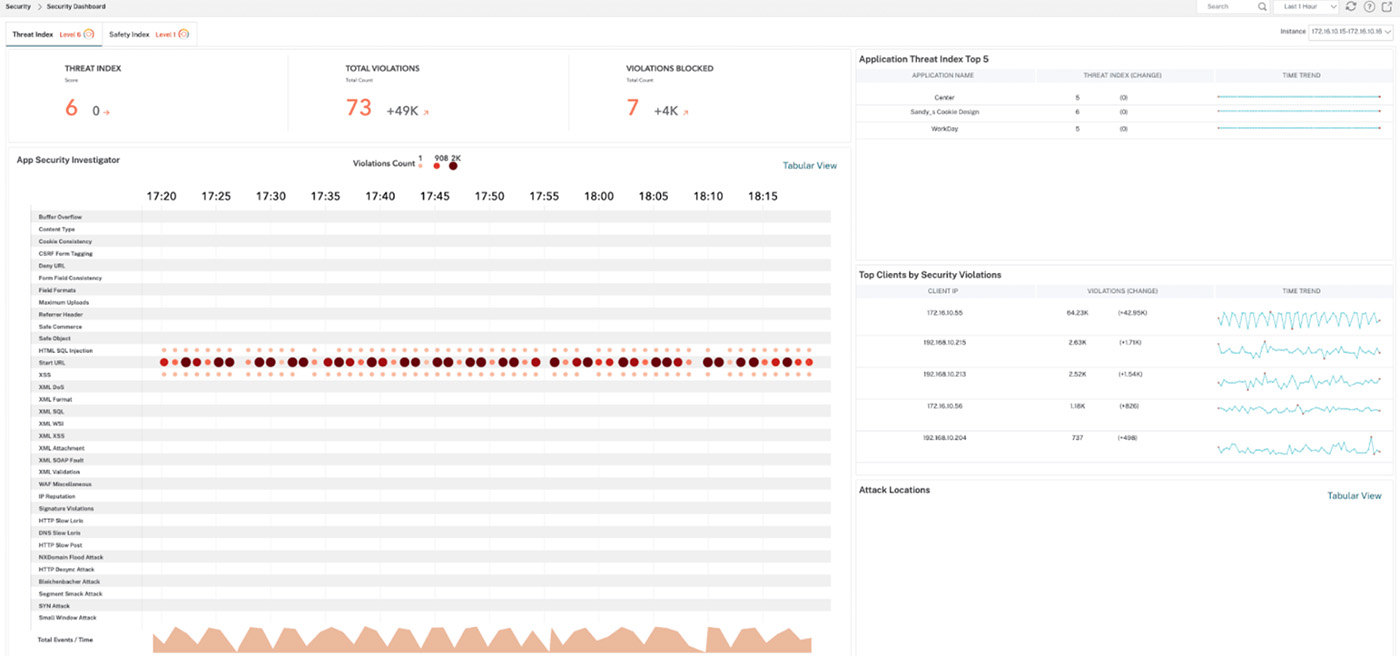Click the Start URL row label

(x=52, y=363)
